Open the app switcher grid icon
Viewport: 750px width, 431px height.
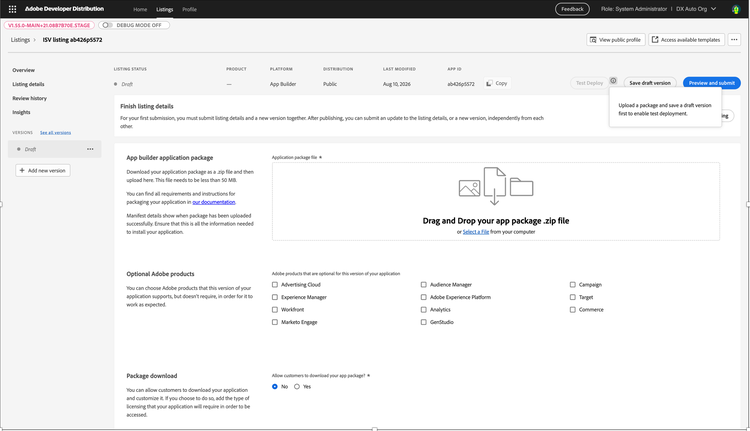tap(12, 9)
